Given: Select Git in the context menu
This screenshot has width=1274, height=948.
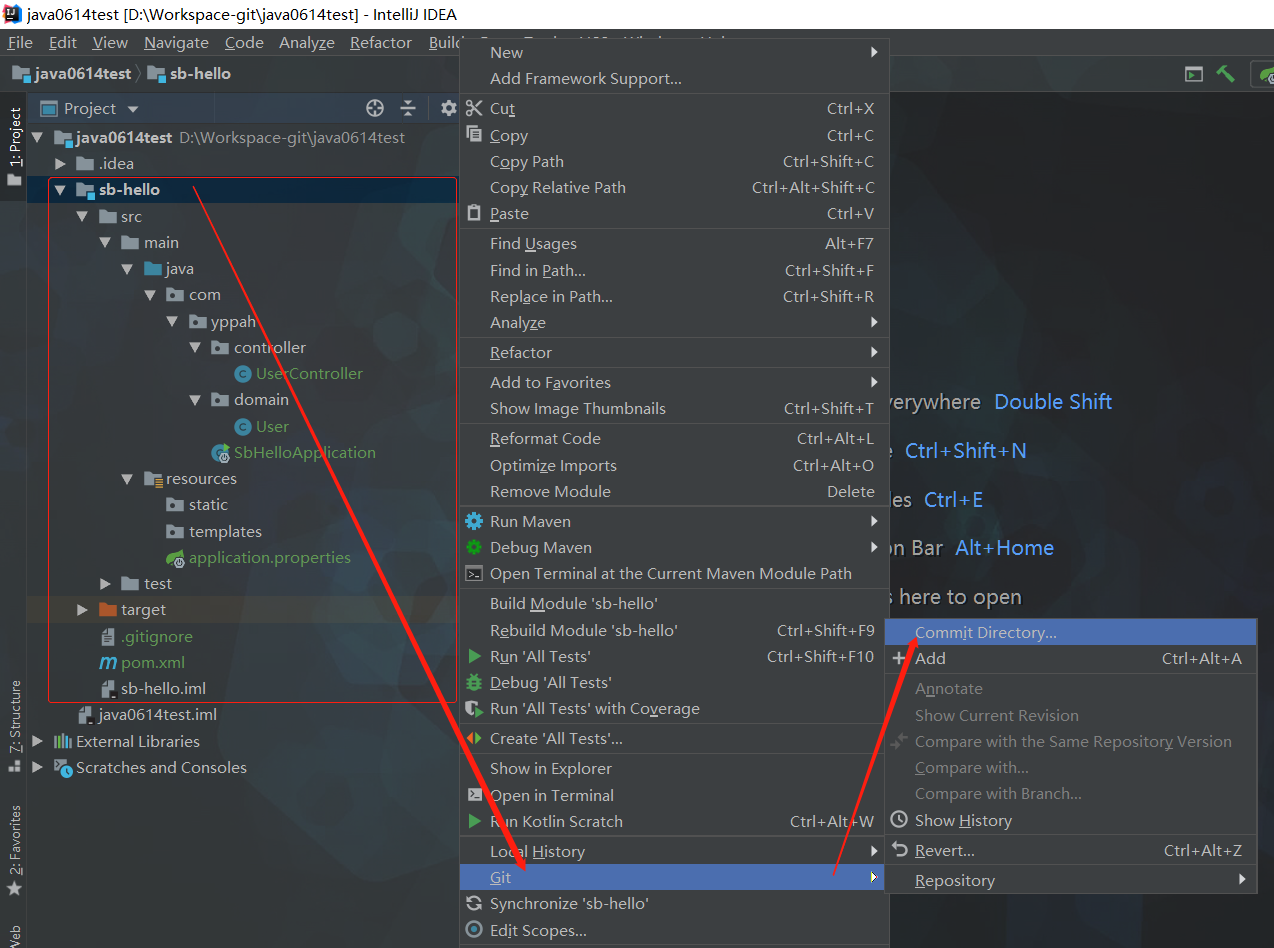Looking at the screenshot, I should pyautogui.click(x=501, y=878).
